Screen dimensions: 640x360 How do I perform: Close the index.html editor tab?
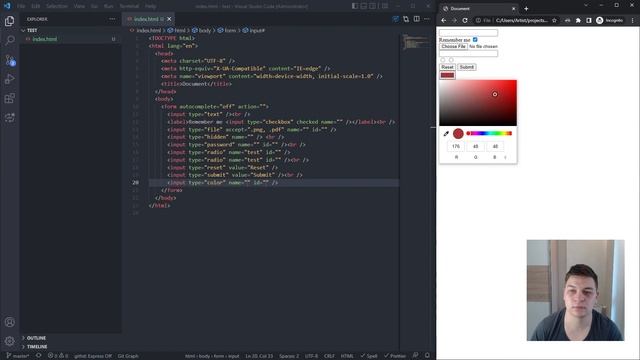pyautogui.click(x=169, y=19)
